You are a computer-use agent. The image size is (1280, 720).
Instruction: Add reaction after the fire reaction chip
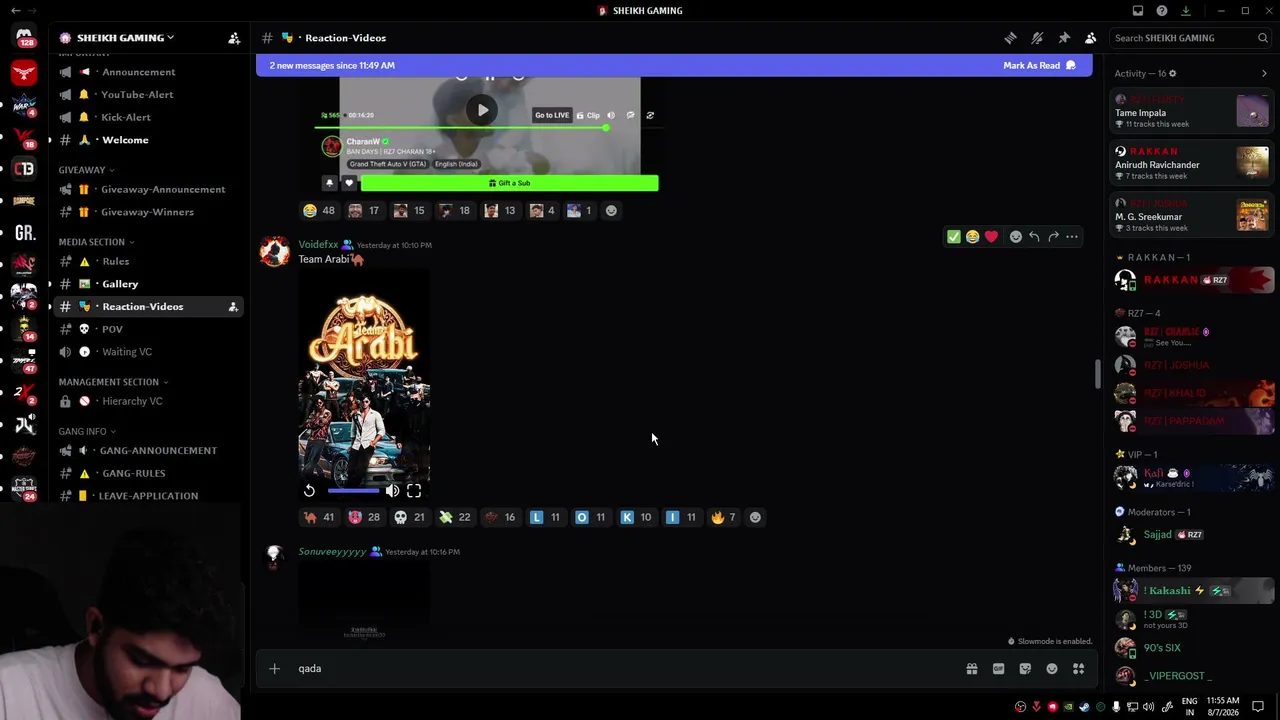(755, 517)
